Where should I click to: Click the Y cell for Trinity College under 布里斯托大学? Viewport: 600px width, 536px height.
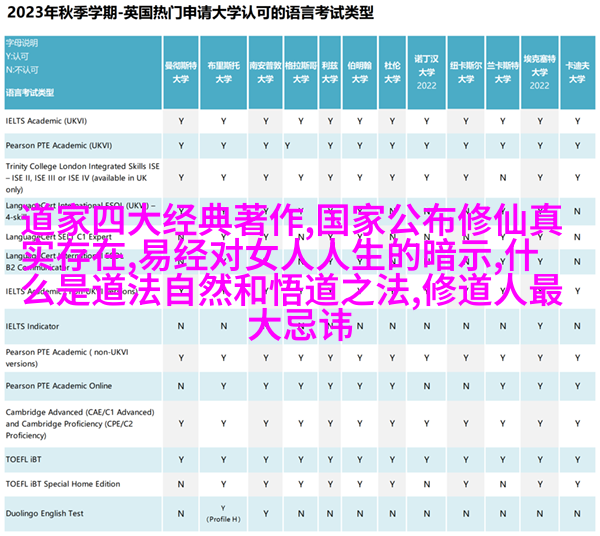(x=223, y=178)
